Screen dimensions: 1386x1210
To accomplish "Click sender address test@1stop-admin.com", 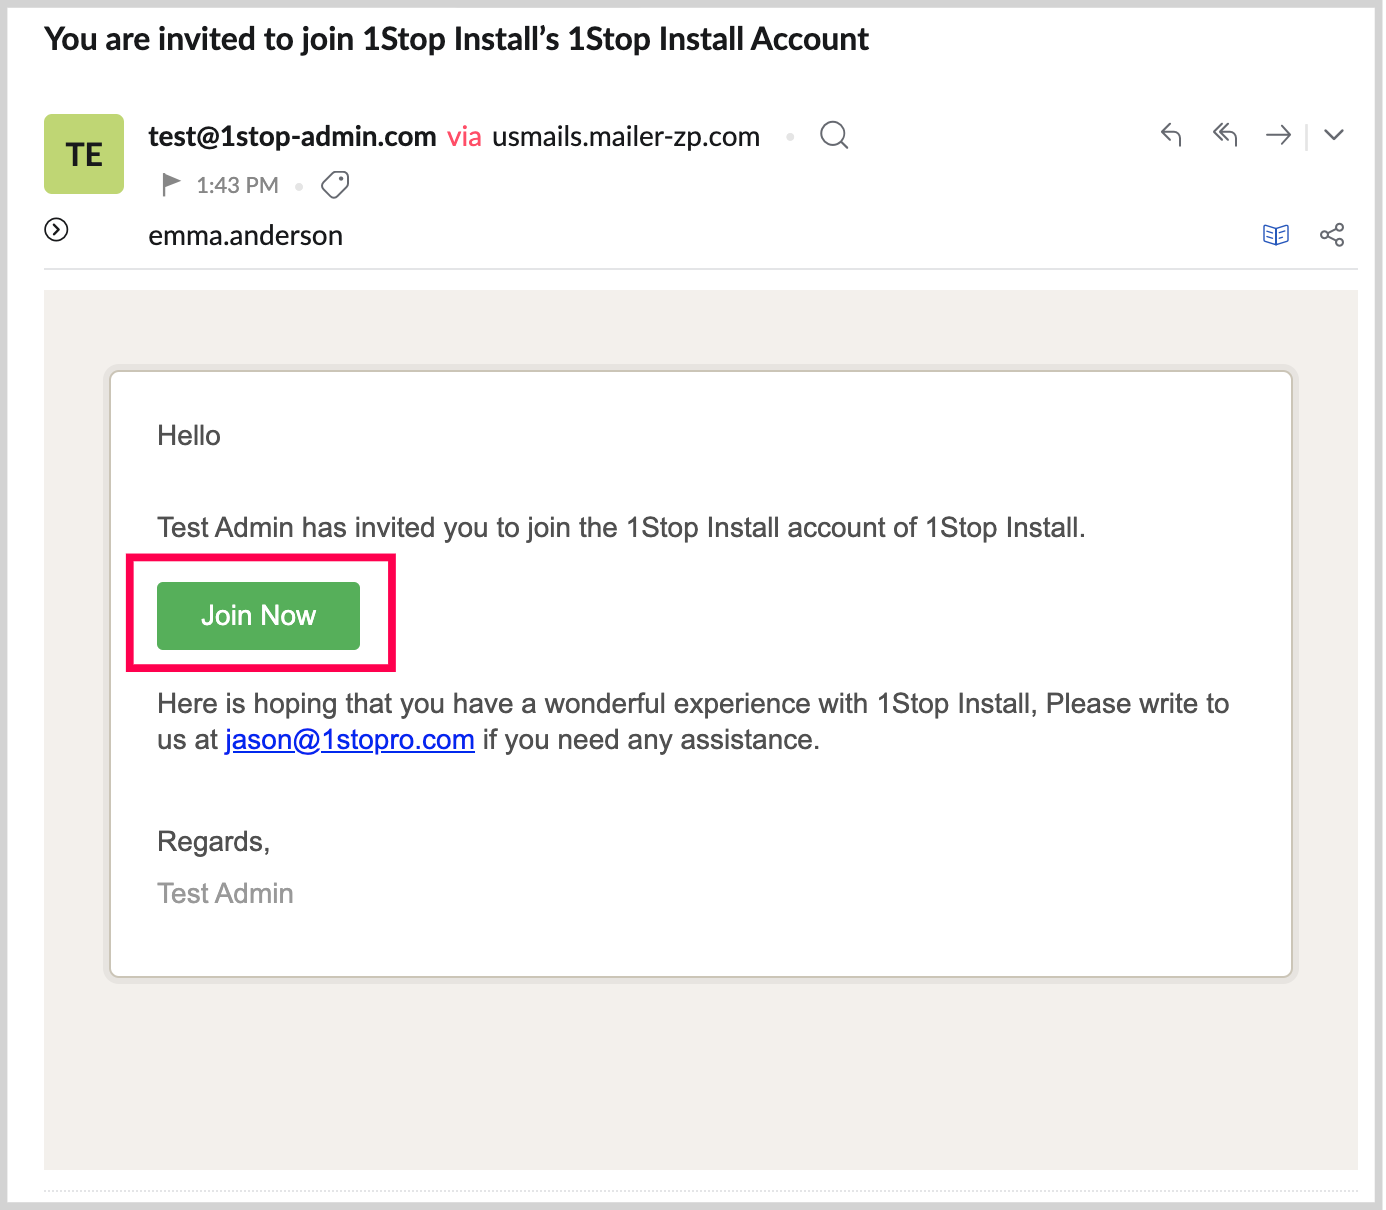I will tap(292, 136).
